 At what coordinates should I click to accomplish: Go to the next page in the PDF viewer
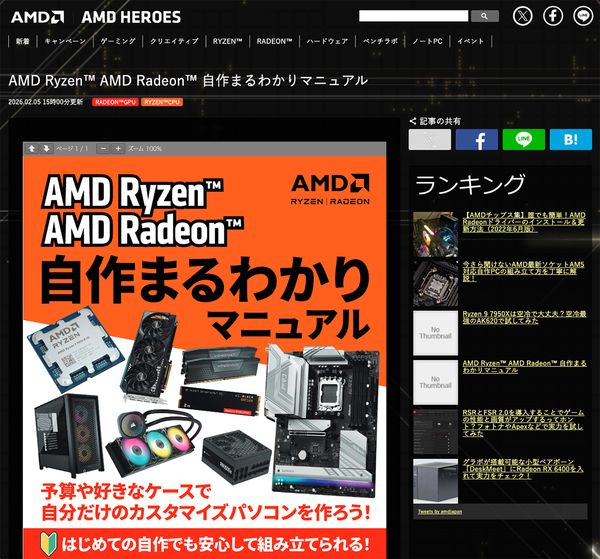[46, 148]
